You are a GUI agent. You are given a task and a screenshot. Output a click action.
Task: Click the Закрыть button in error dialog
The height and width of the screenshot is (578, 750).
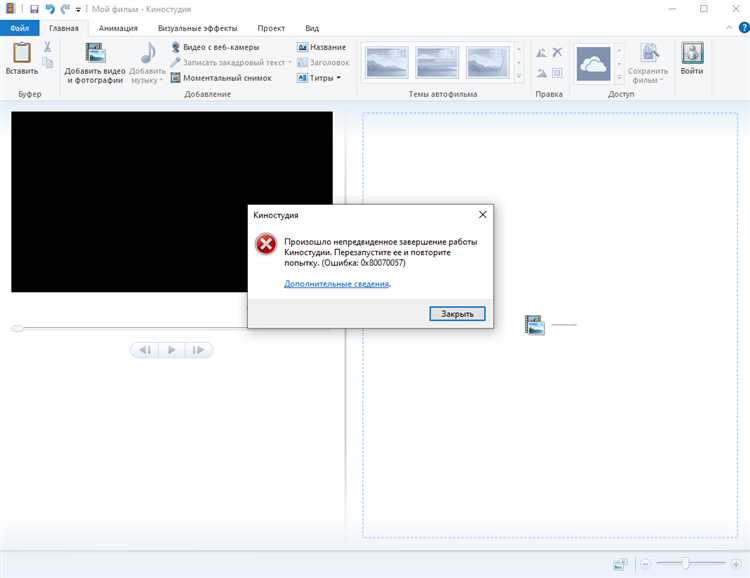click(457, 314)
